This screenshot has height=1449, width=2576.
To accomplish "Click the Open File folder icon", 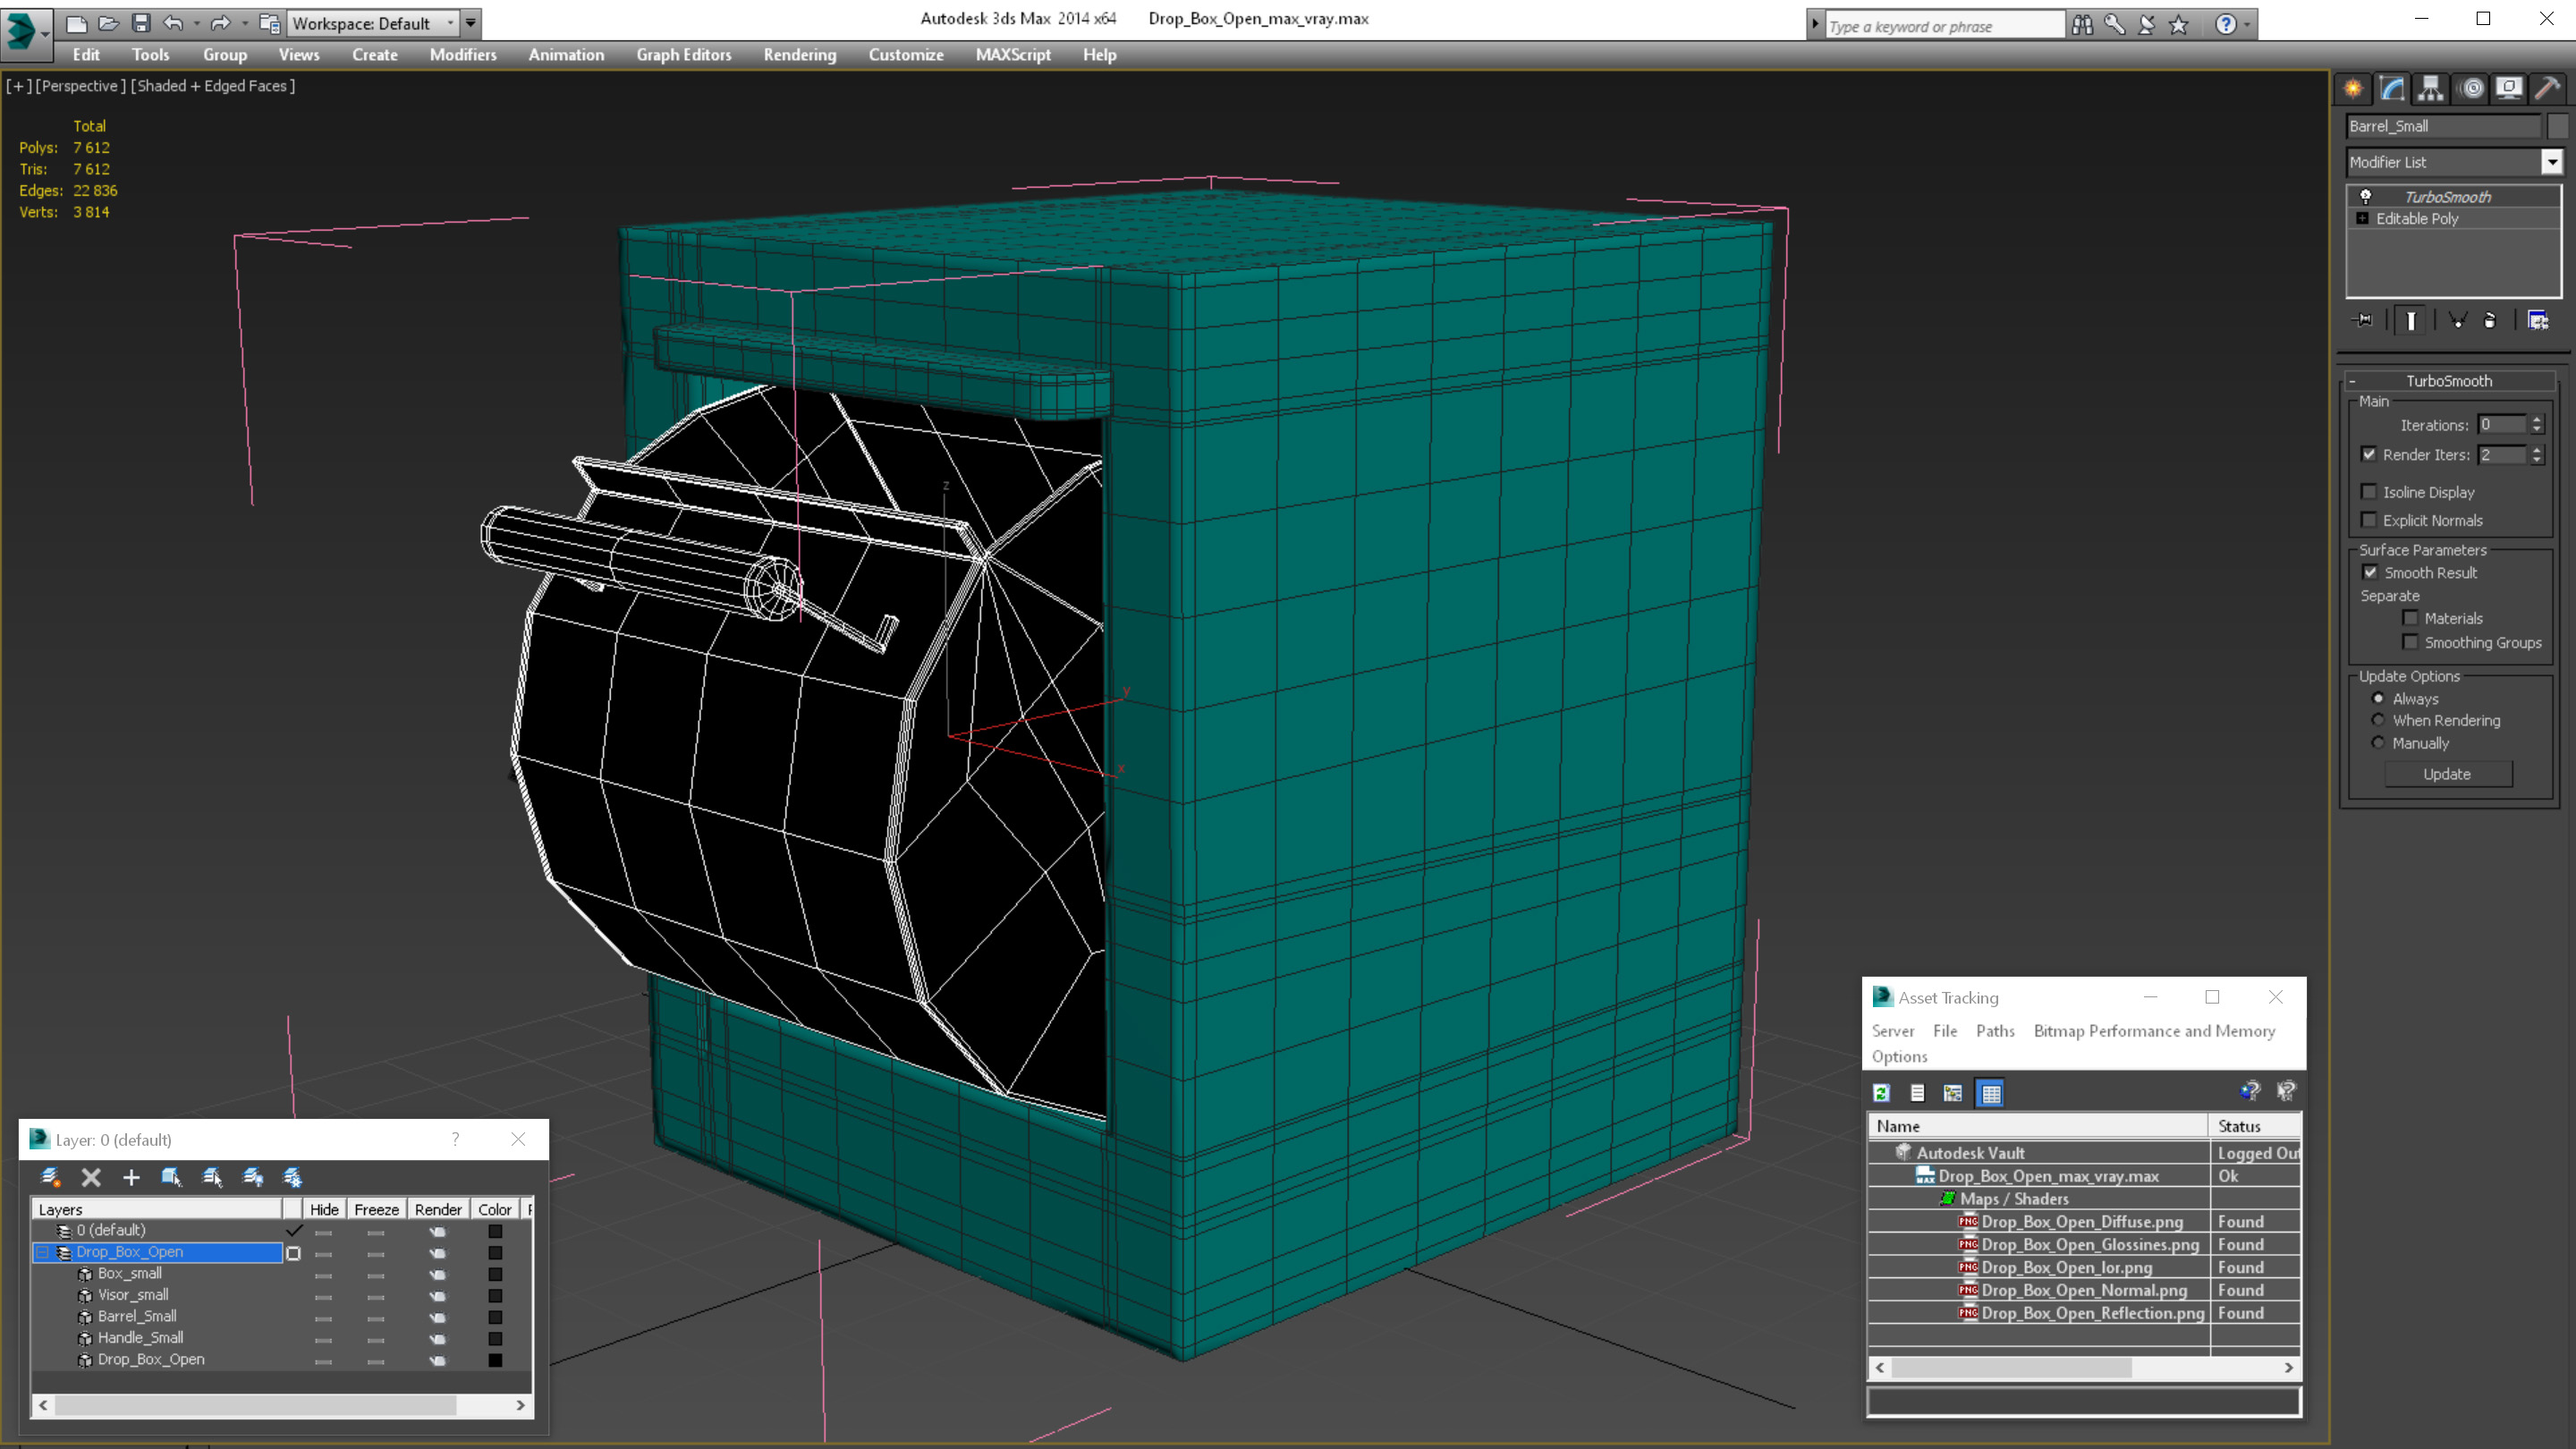I will click(108, 22).
